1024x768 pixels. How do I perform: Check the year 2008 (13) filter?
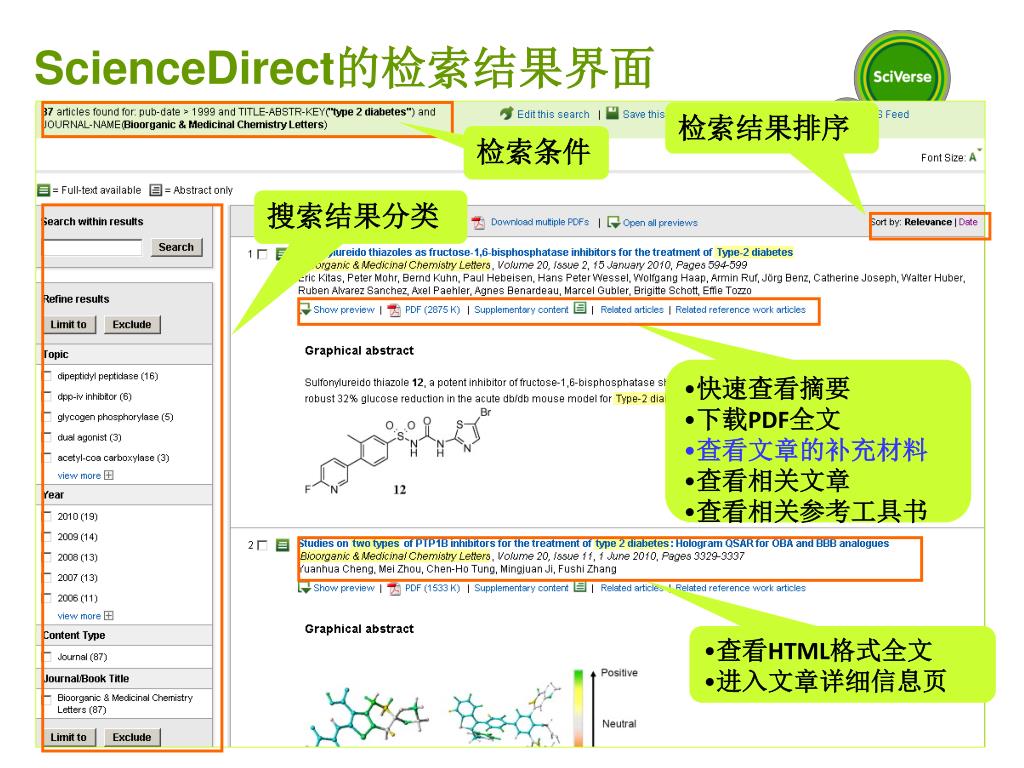point(47,557)
